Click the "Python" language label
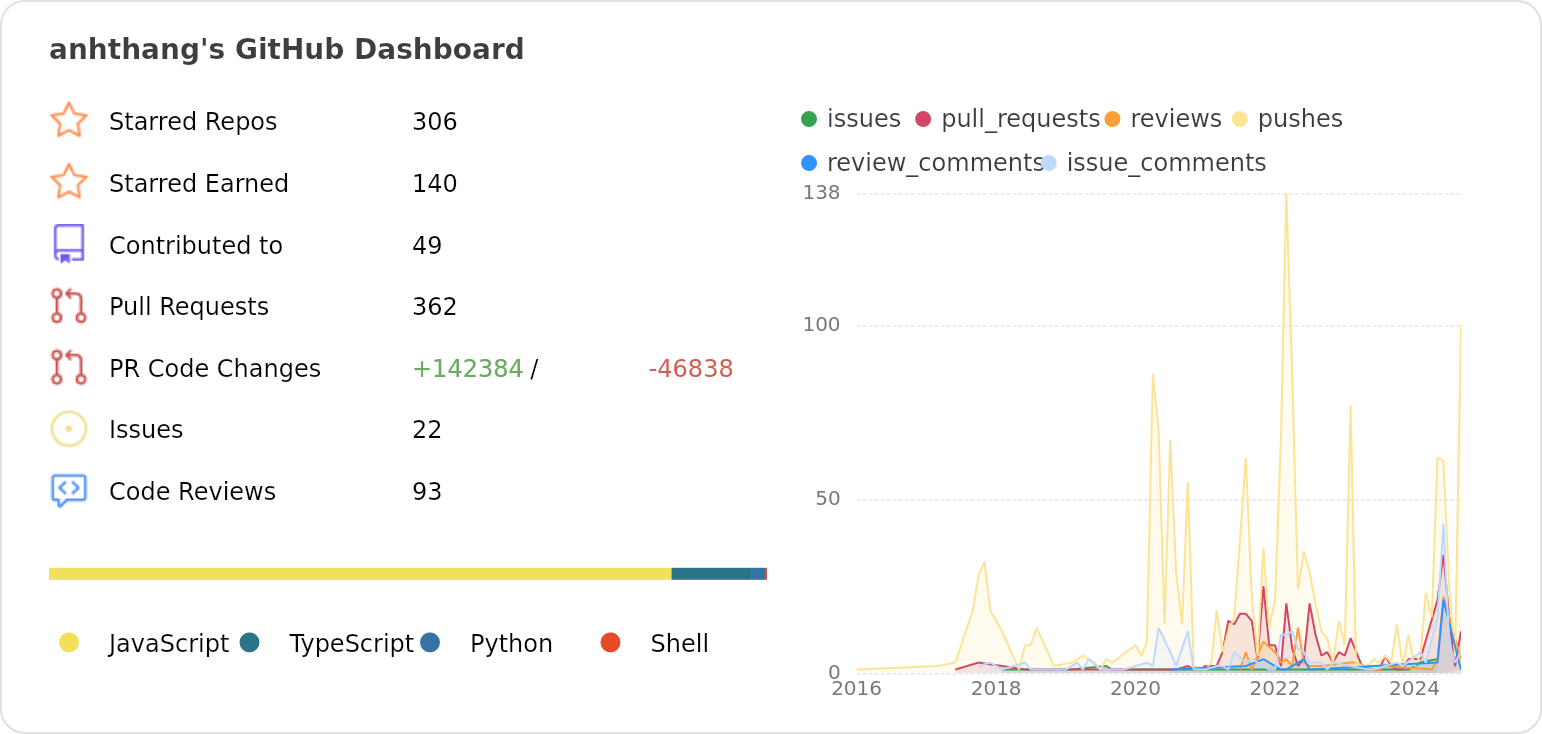The width and height of the screenshot is (1542, 734). click(x=511, y=644)
